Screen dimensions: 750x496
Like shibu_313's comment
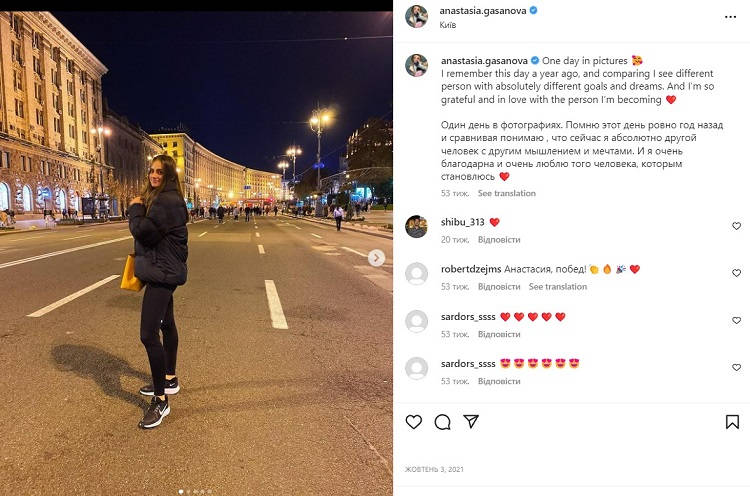click(736, 226)
